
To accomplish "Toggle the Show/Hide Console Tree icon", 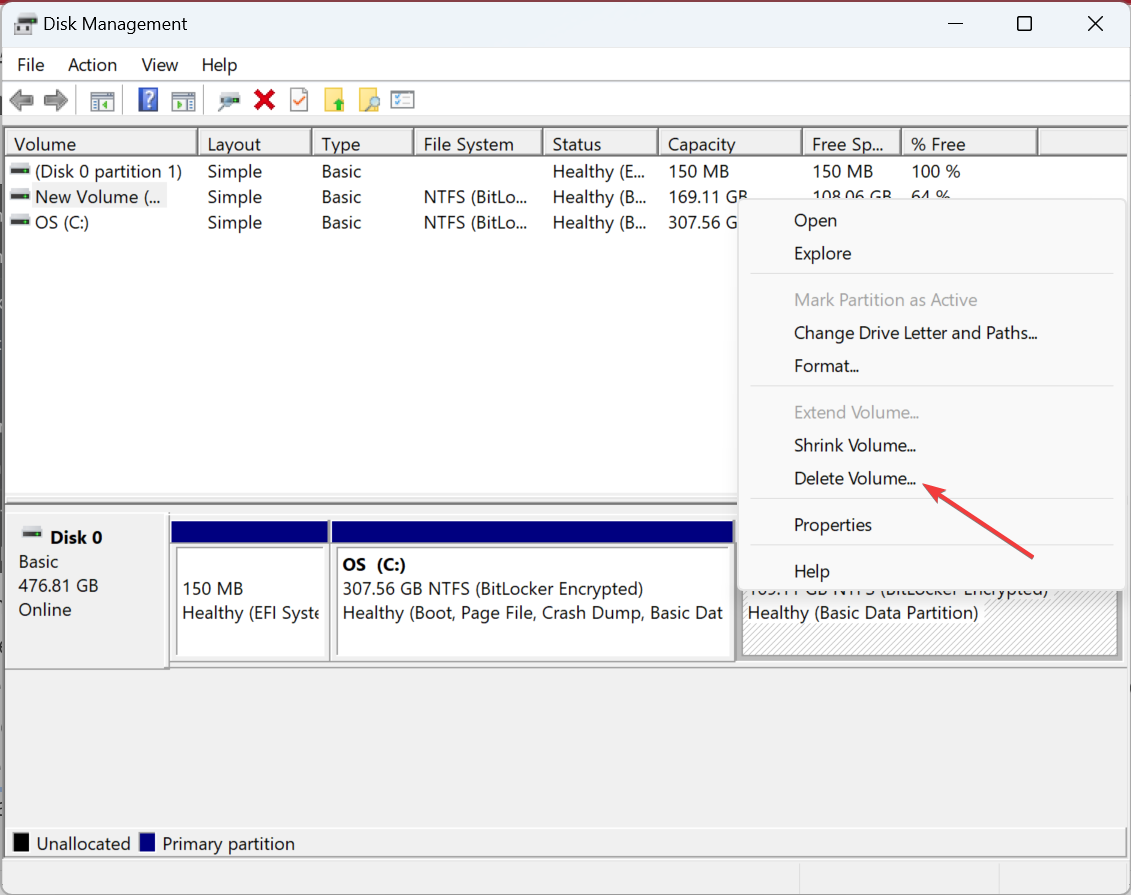I will [x=102, y=101].
